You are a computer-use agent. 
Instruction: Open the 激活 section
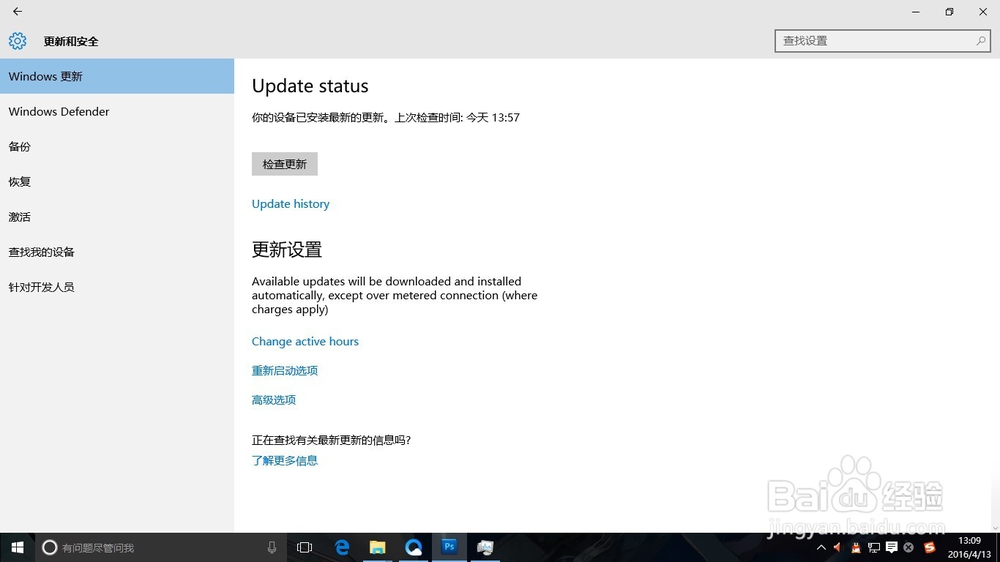point(117,217)
